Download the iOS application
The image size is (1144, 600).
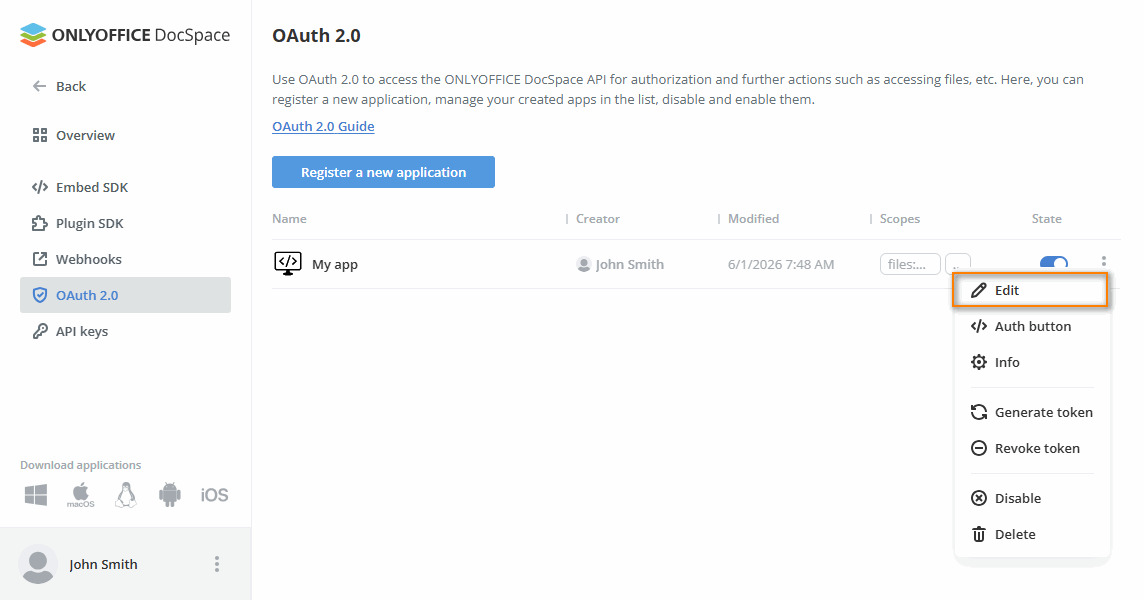214,495
